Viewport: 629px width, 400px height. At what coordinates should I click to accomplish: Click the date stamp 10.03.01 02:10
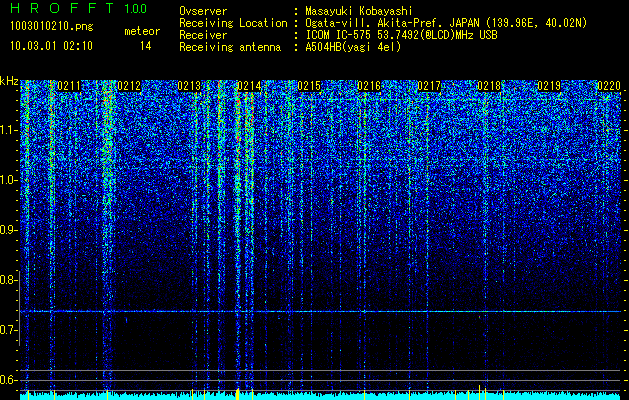(x=51, y=46)
